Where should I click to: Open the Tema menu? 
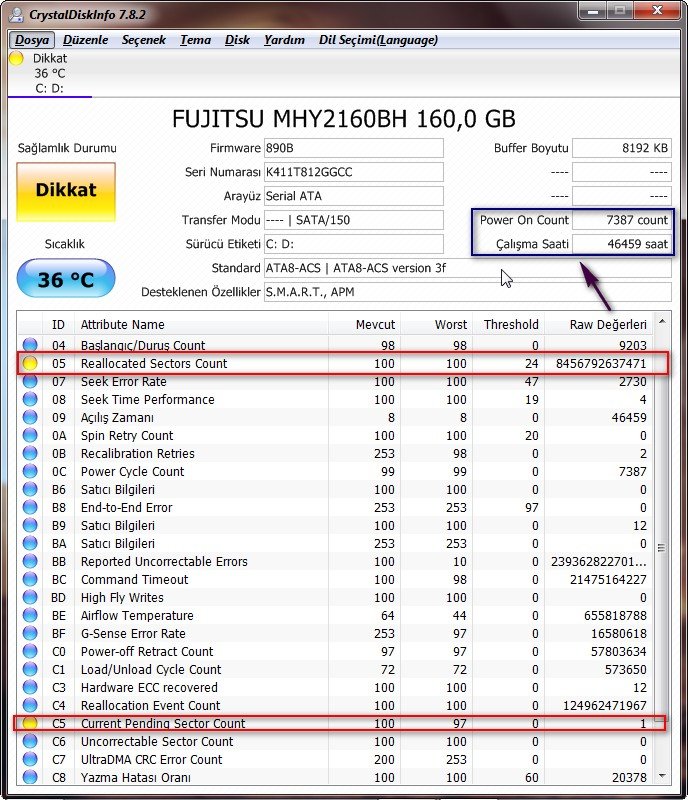(x=195, y=40)
